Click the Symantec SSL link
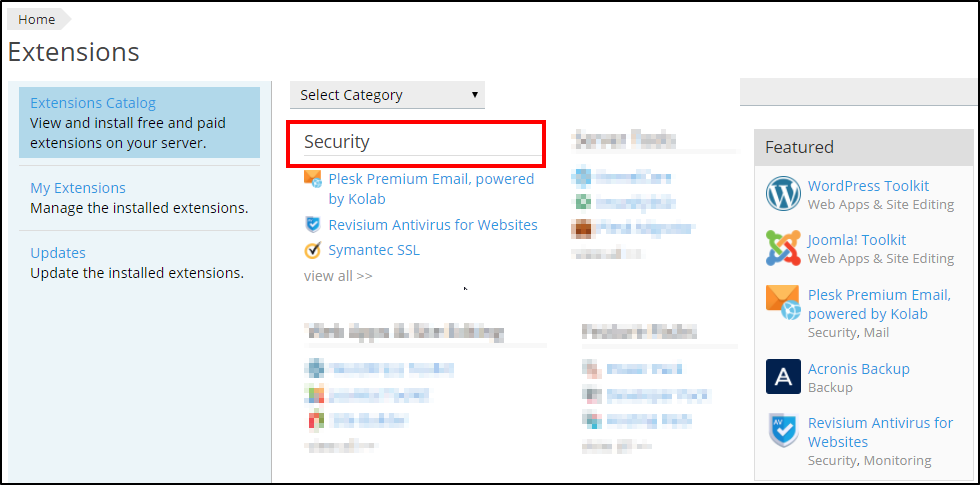This screenshot has width=980, height=485. 374,250
